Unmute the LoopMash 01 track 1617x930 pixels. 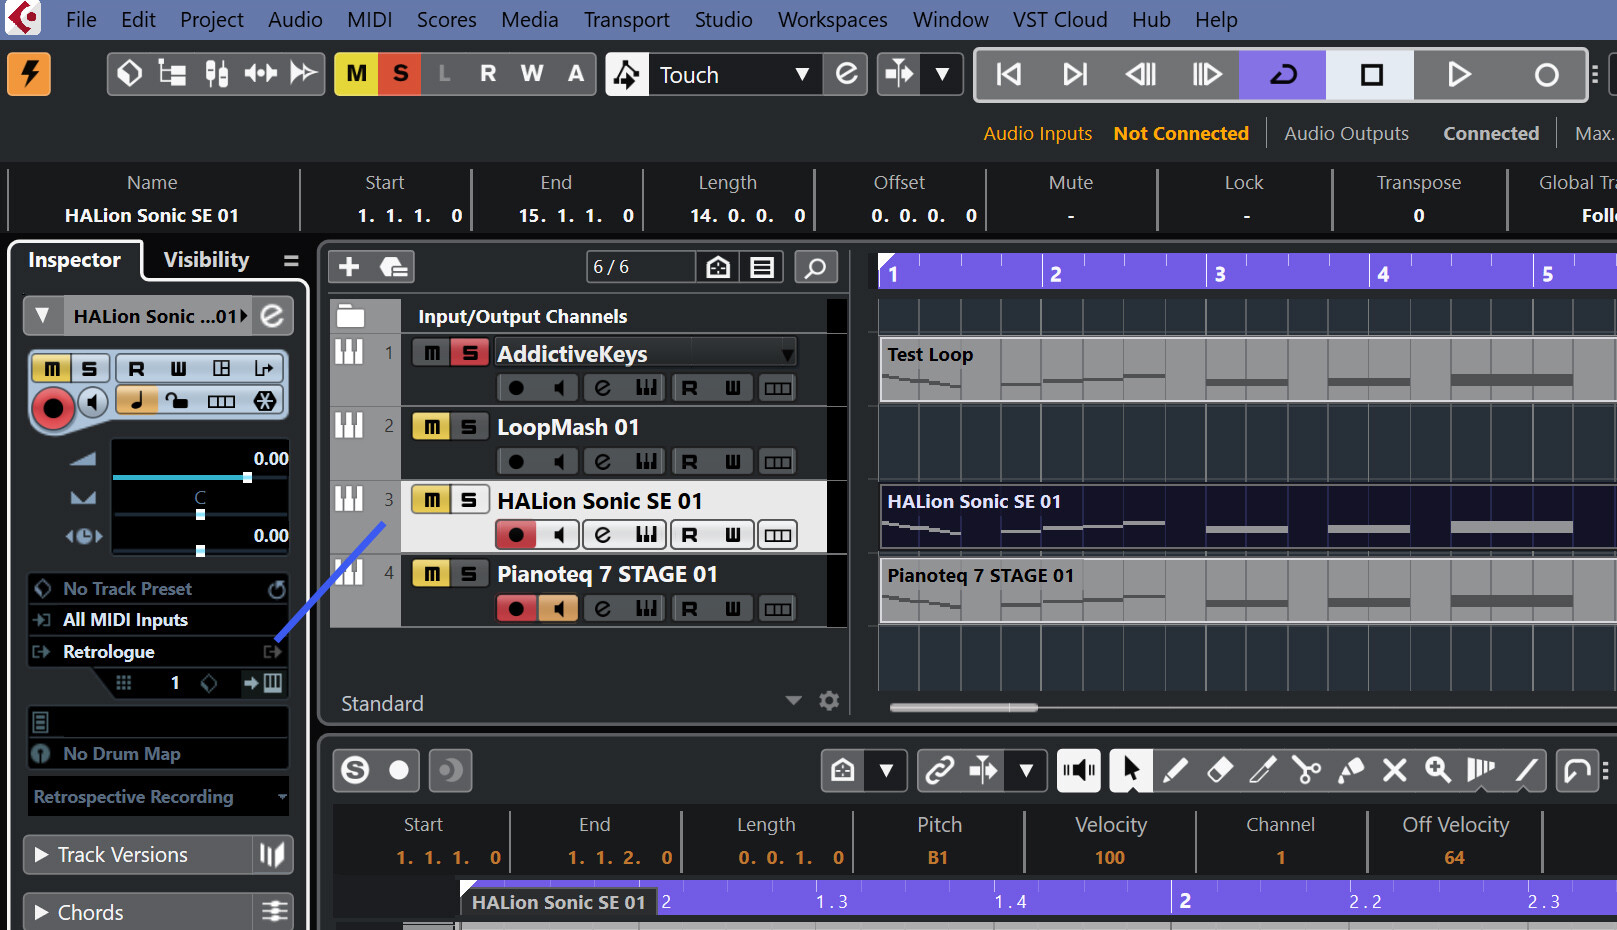tap(431, 427)
